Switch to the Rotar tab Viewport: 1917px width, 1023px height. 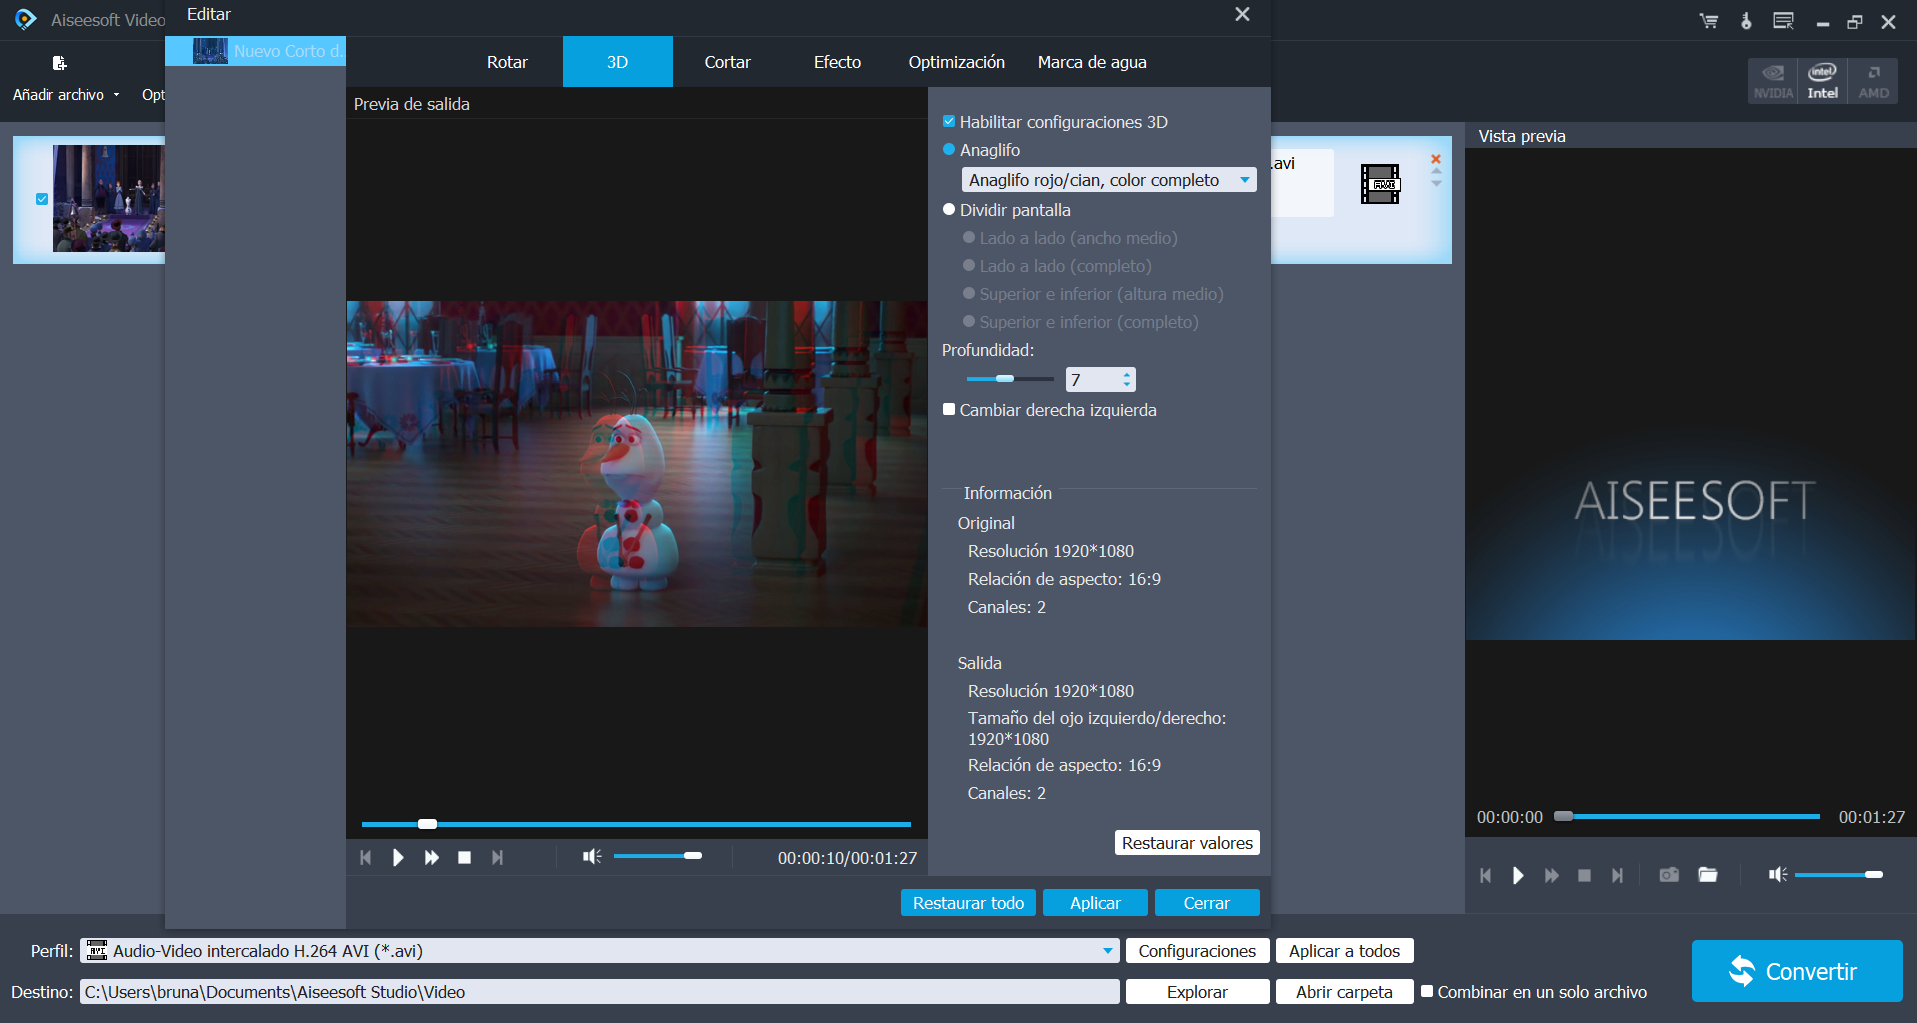(x=507, y=62)
